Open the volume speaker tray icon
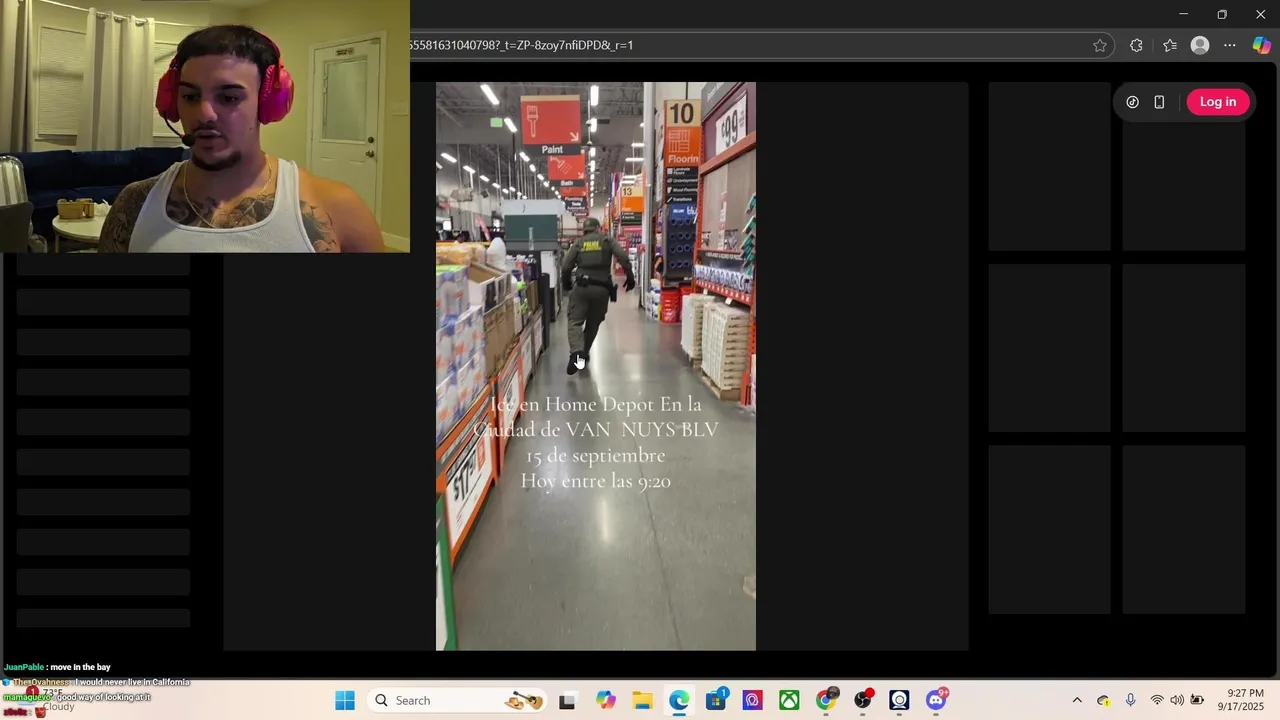 click(x=1177, y=701)
